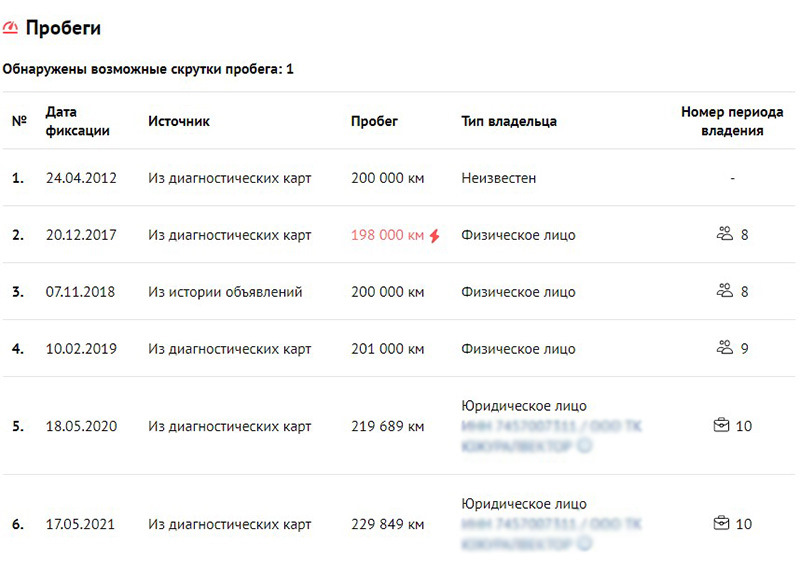Click the red 198 000 км mileage value
The width and height of the screenshot is (800, 572).
click(x=388, y=236)
